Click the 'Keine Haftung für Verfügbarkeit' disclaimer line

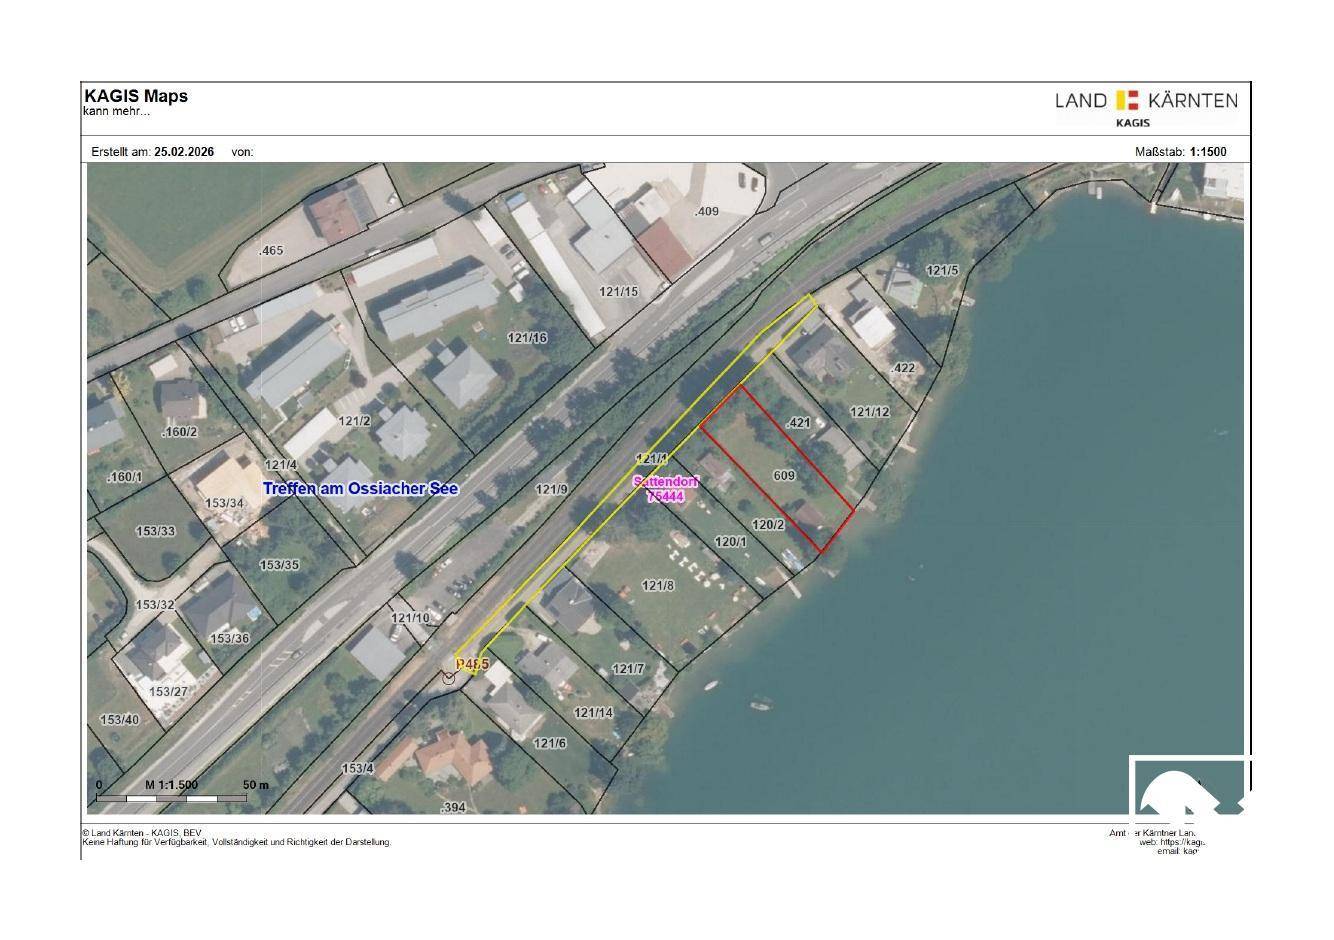click(236, 842)
